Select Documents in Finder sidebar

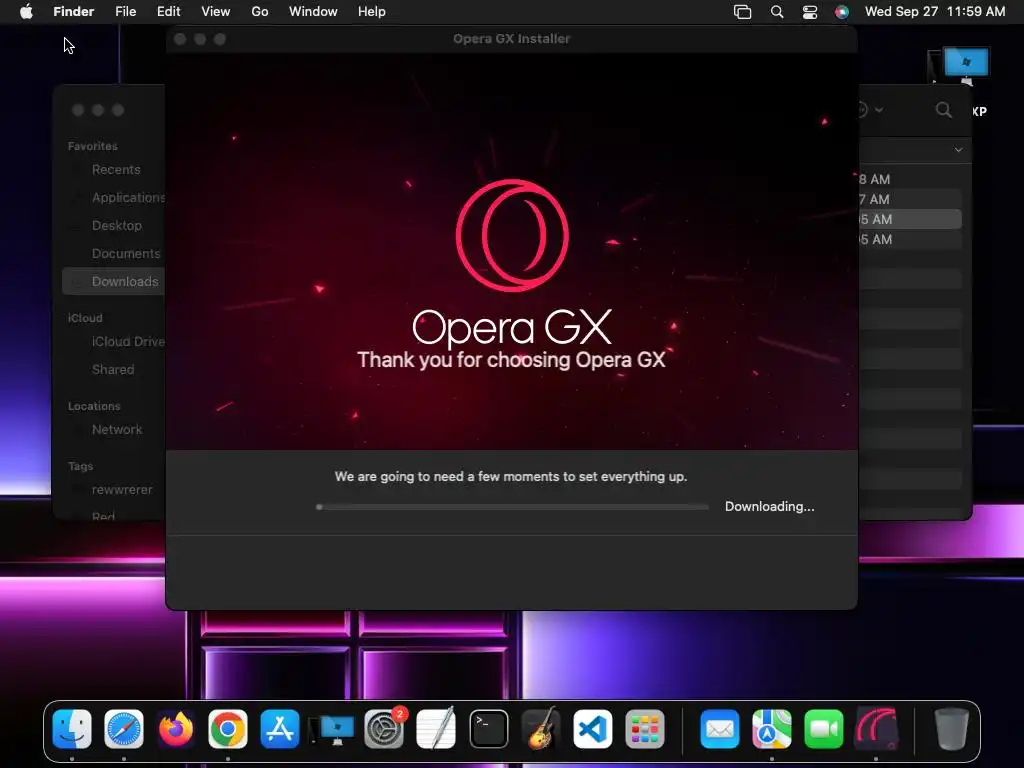coord(114,253)
